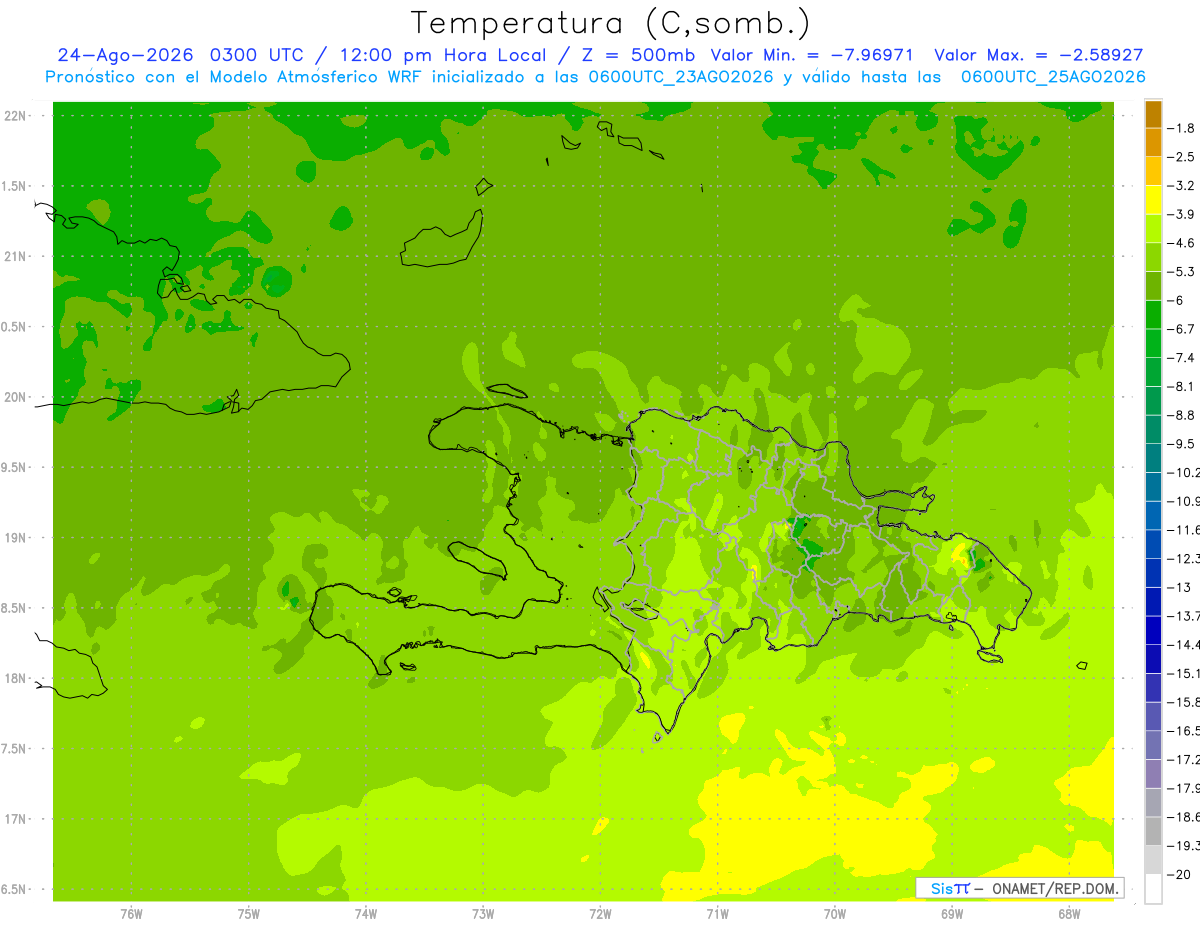The width and height of the screenshot is (1200, 927).
Task: Click the legend swatch between -5.3 and -6
Action: click(1153, 286)
